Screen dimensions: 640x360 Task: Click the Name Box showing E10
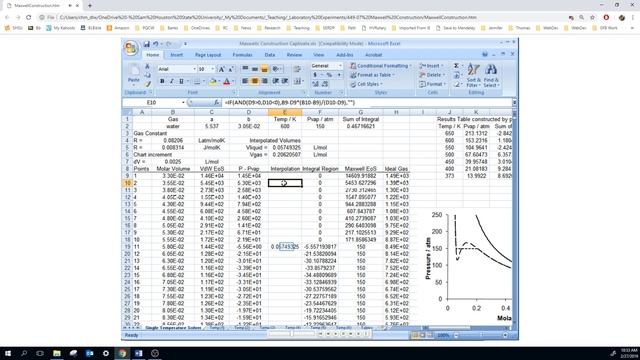click(152, 102)
